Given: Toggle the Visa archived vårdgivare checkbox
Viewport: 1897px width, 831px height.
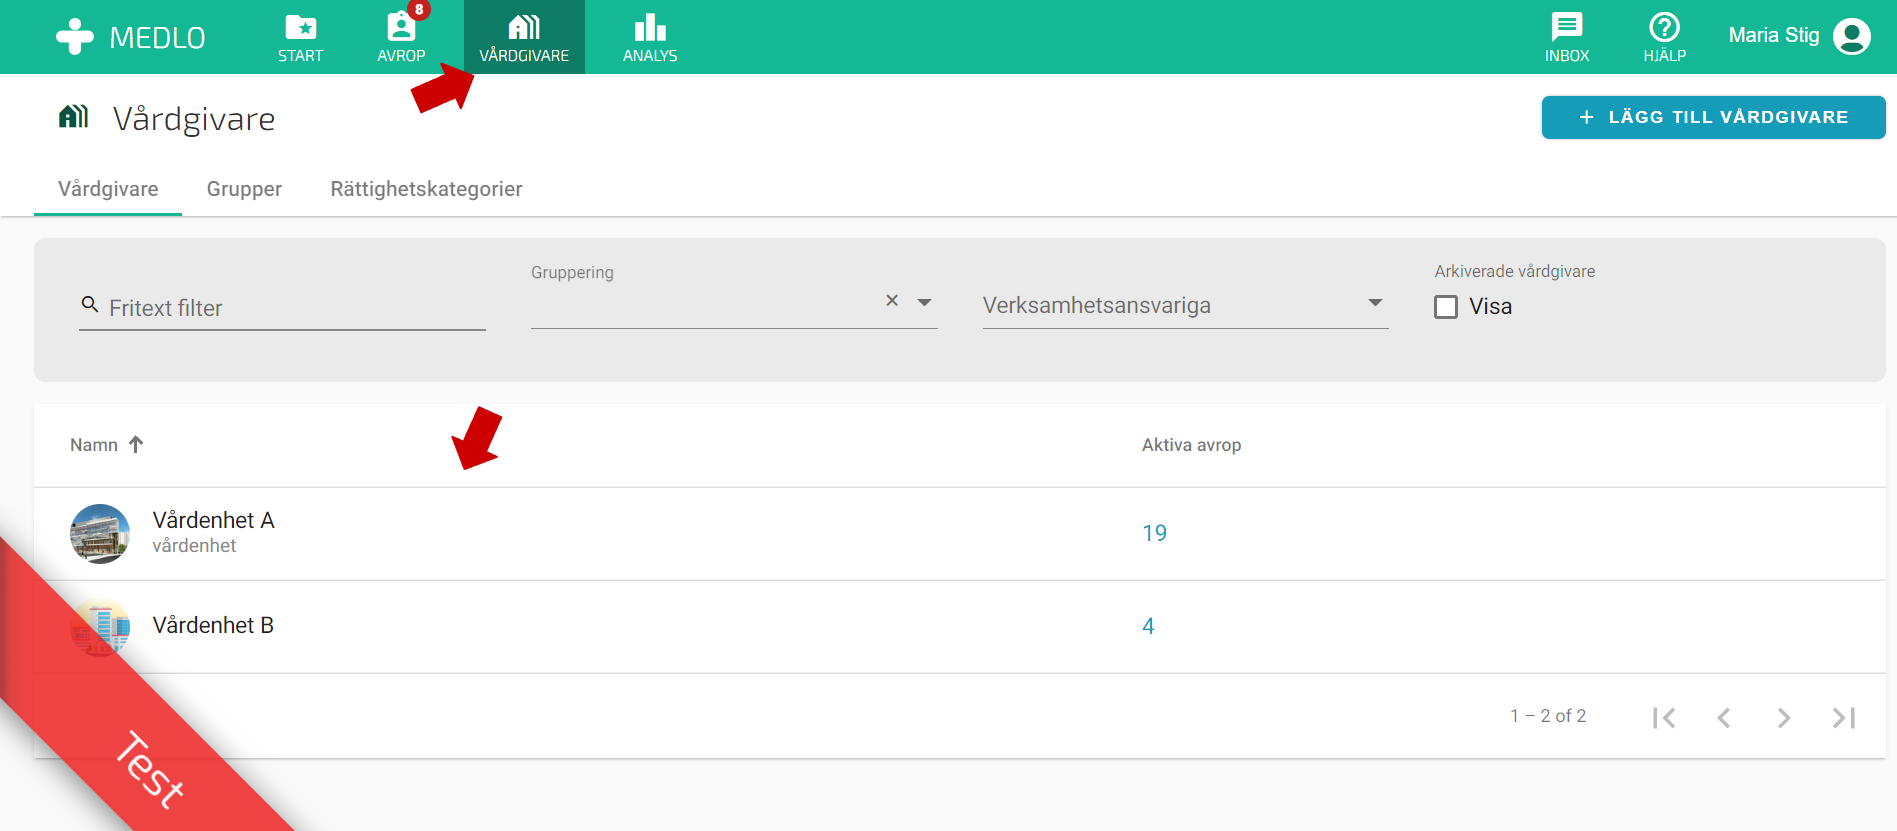Looking at the screenshot, I should click(x=1446, y=307).
